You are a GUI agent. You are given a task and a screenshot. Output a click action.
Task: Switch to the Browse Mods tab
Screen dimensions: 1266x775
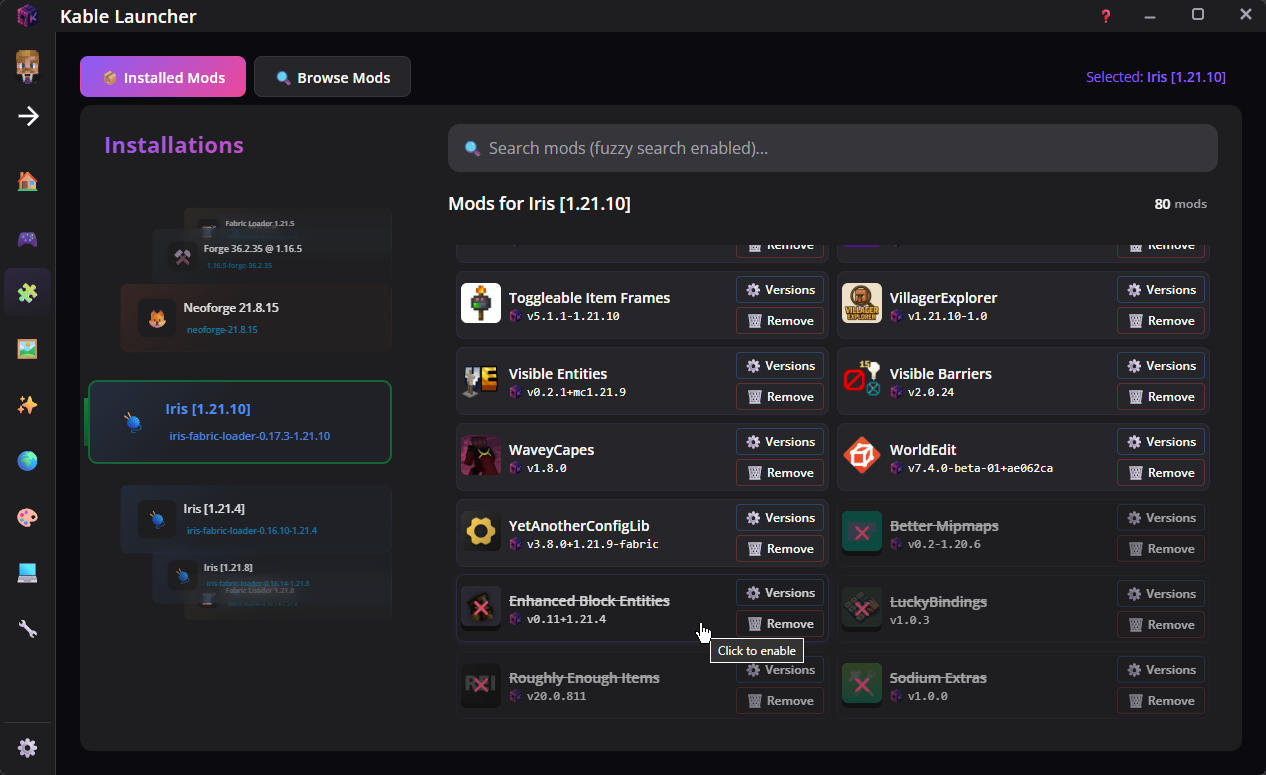332,76
